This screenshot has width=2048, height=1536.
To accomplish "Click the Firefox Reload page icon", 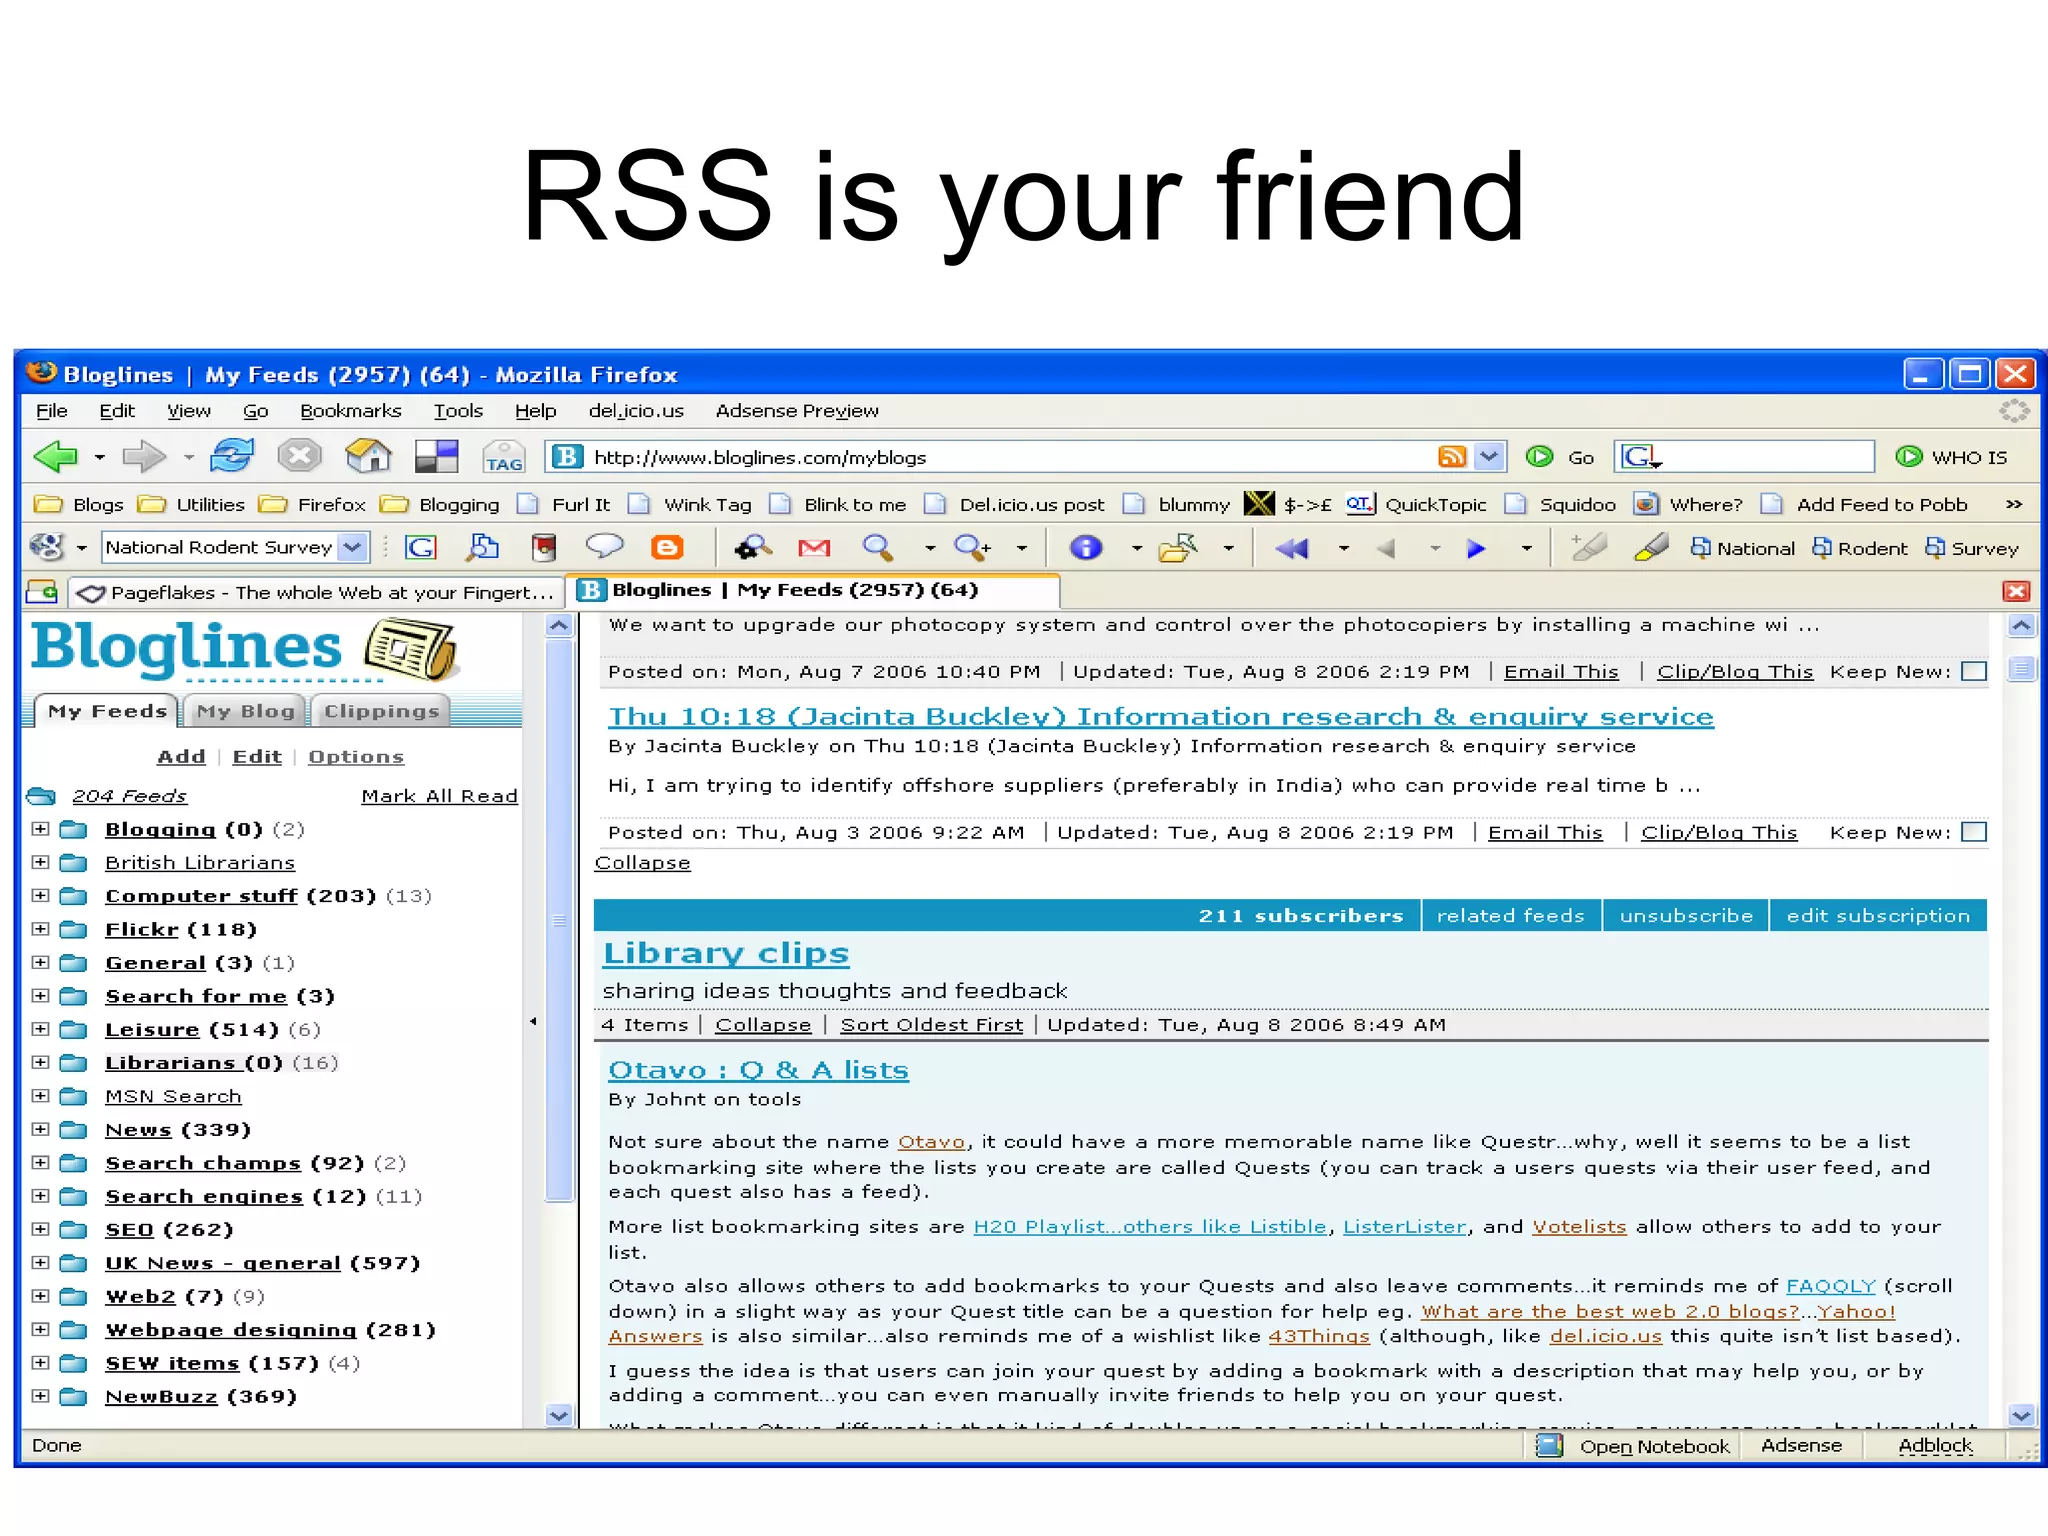I will (232, 457).
